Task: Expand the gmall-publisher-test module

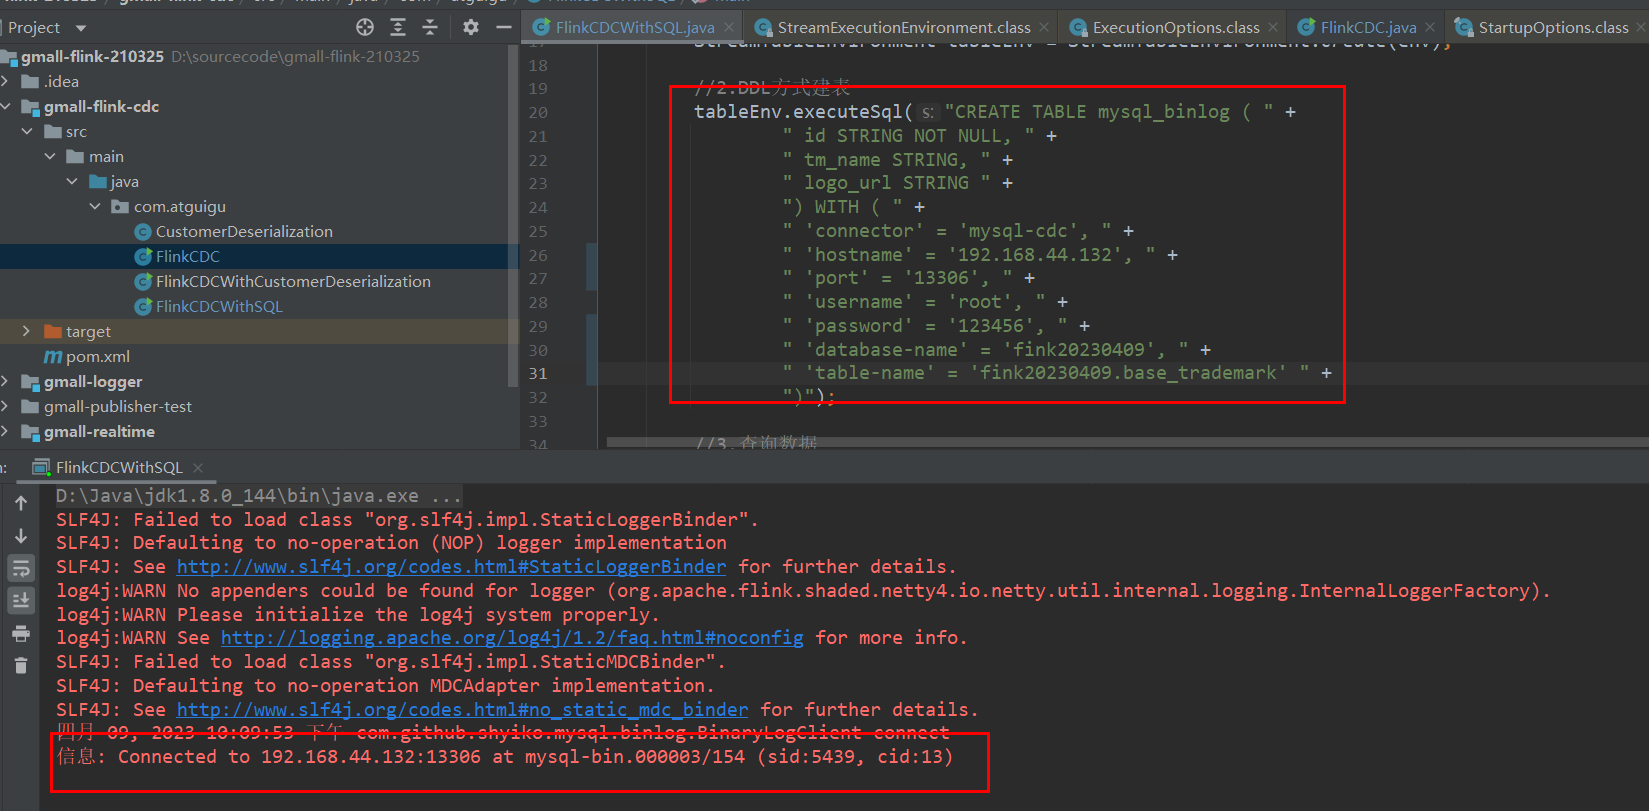Action: pos(5,406)
